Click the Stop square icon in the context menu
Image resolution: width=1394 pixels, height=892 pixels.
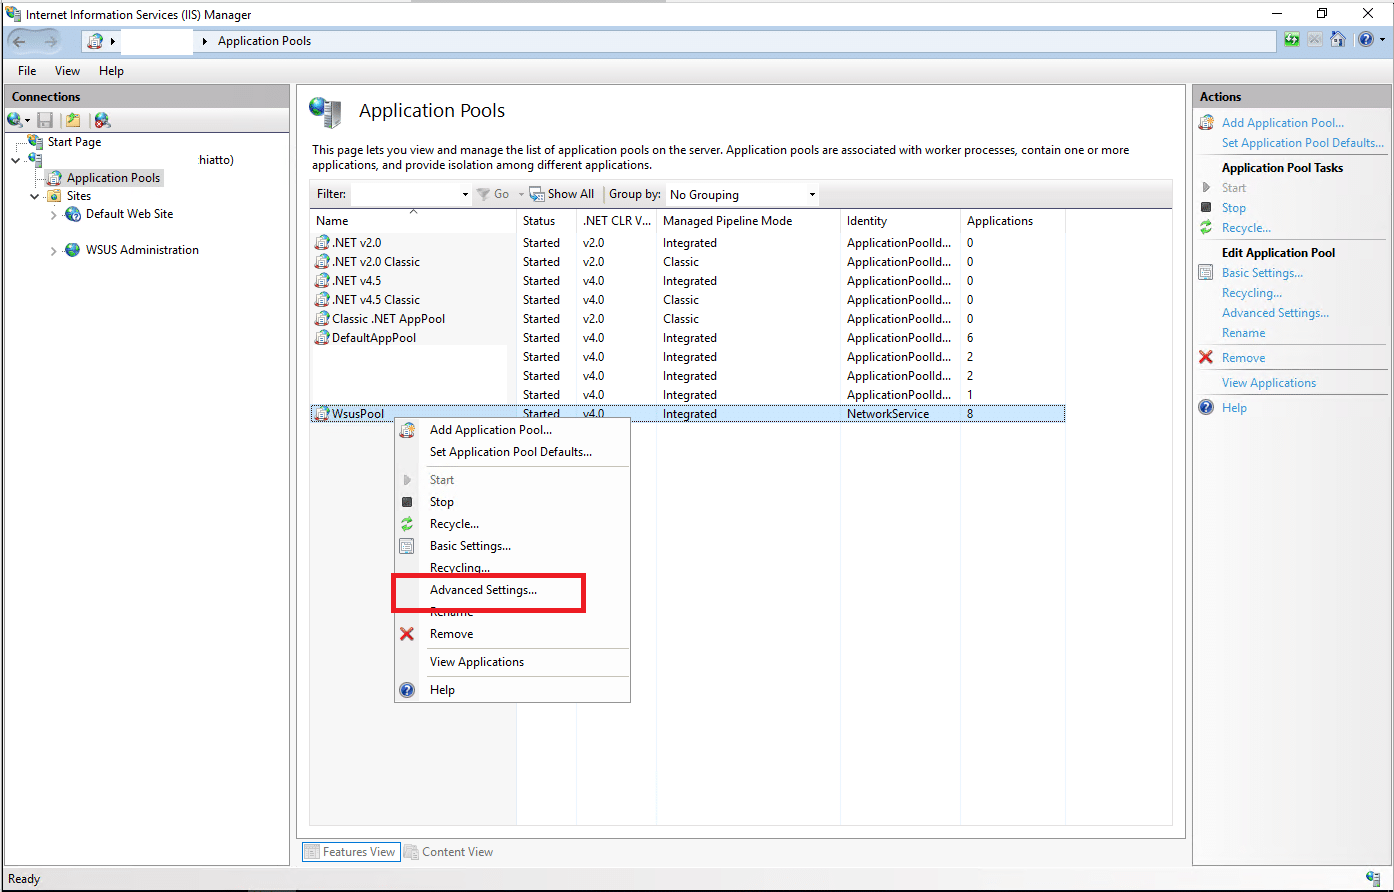click(407, 502)
